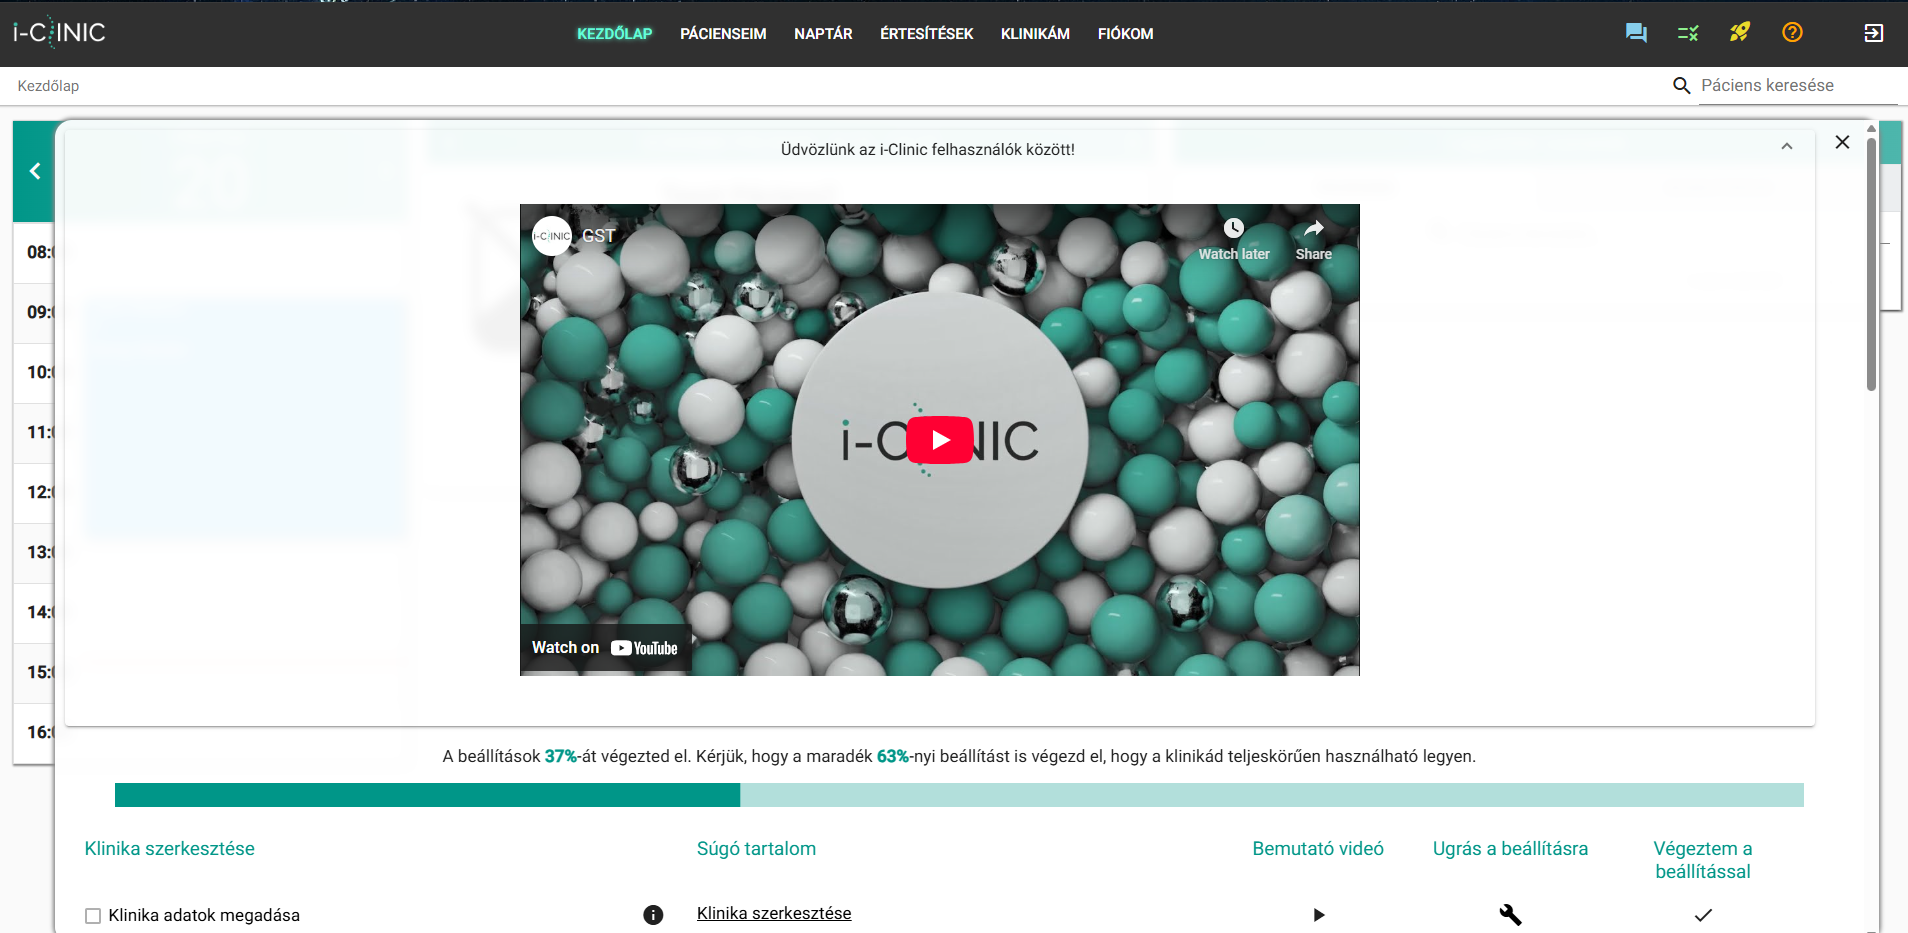
Task: Click the info icon beside Klinika adatok megadása
Action: coord(653,915)
